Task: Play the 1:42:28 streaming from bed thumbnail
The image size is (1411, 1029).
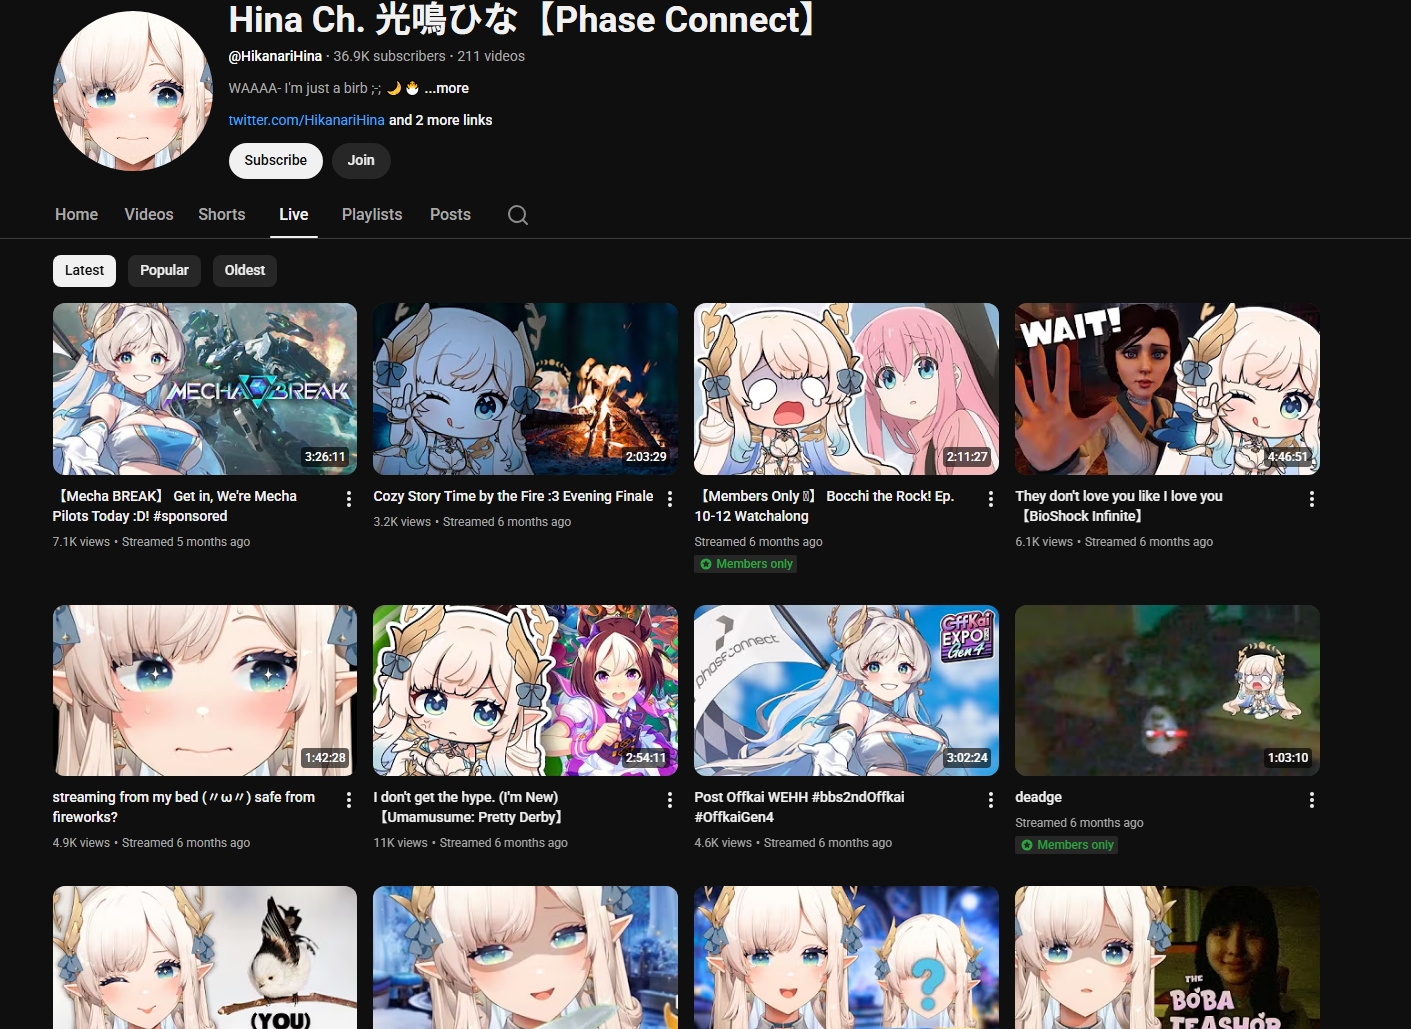Action: (x=205, y=690)
